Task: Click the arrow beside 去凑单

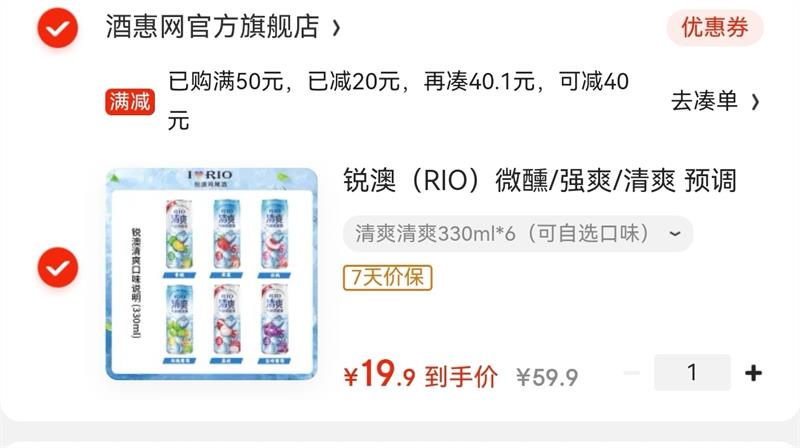Action: (755, 102)
